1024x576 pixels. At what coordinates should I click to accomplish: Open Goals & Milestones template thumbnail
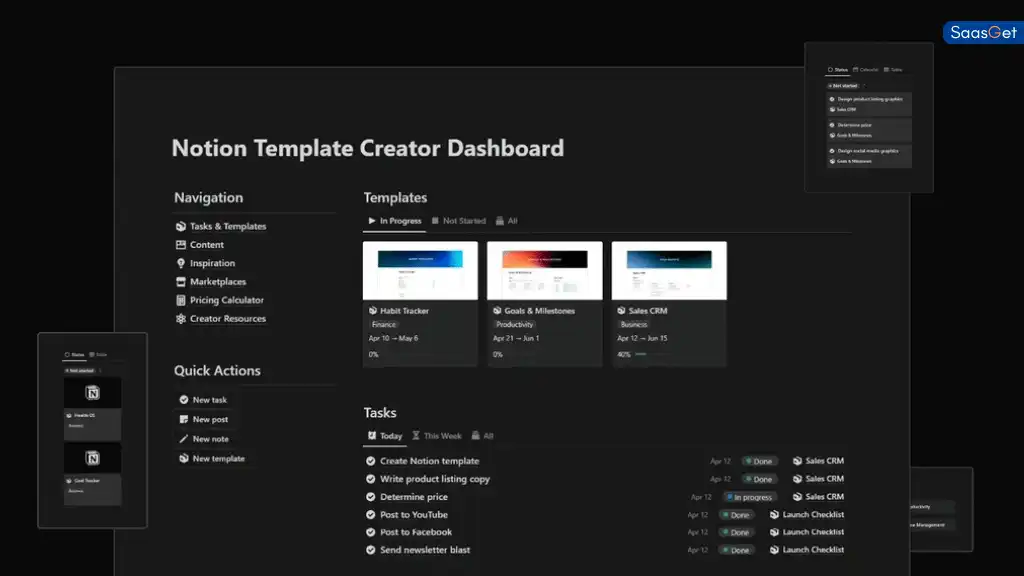point(545,271)
